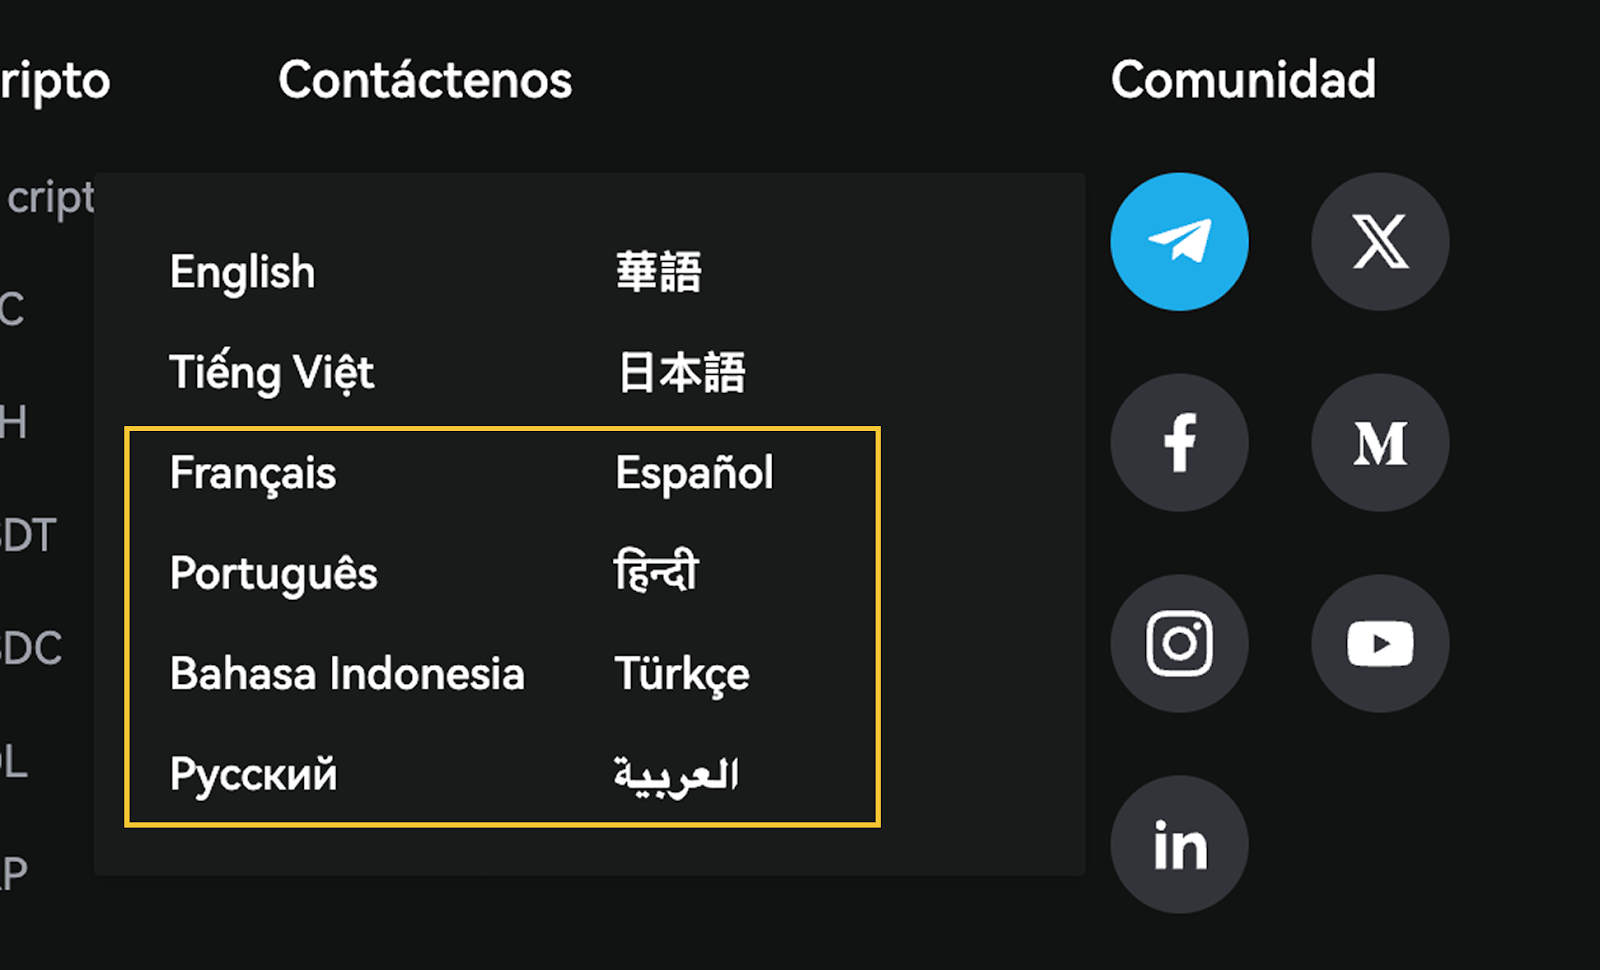This screenshot has width=1600, height=970.
Task: Switch language to Tiếng Việt
Action: (271, 373)
